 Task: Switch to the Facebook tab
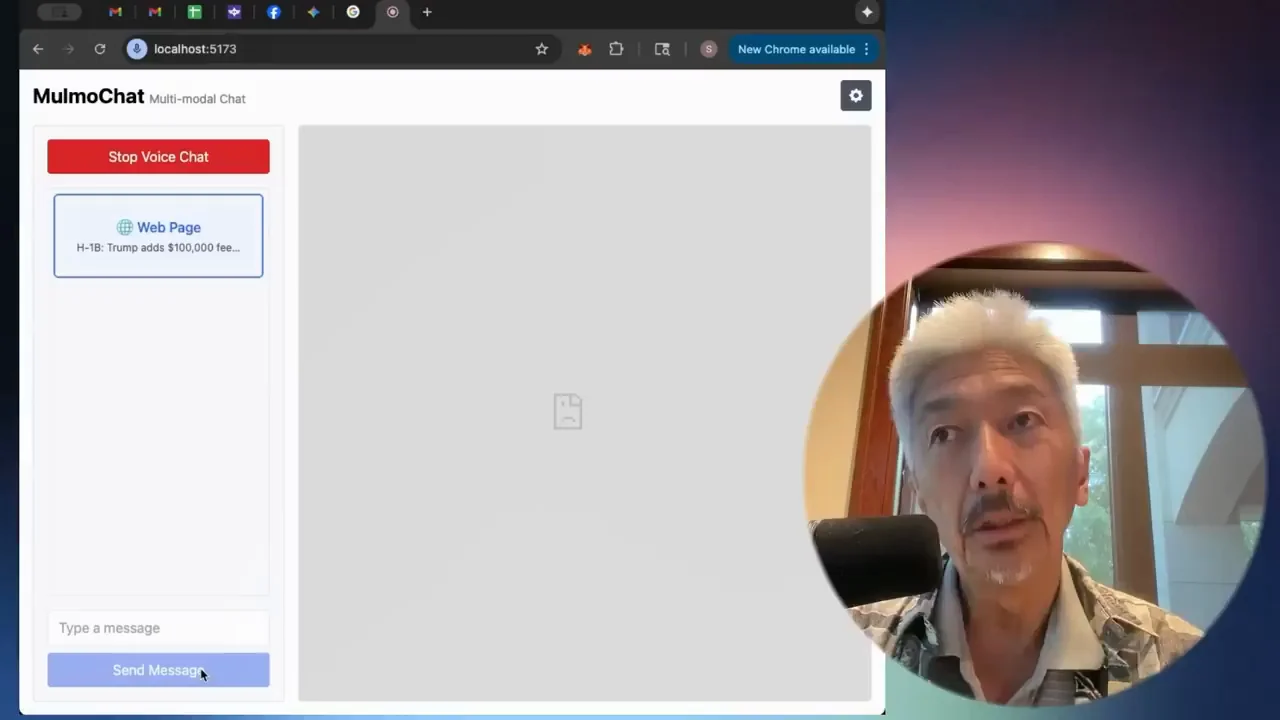coord(273,12)
